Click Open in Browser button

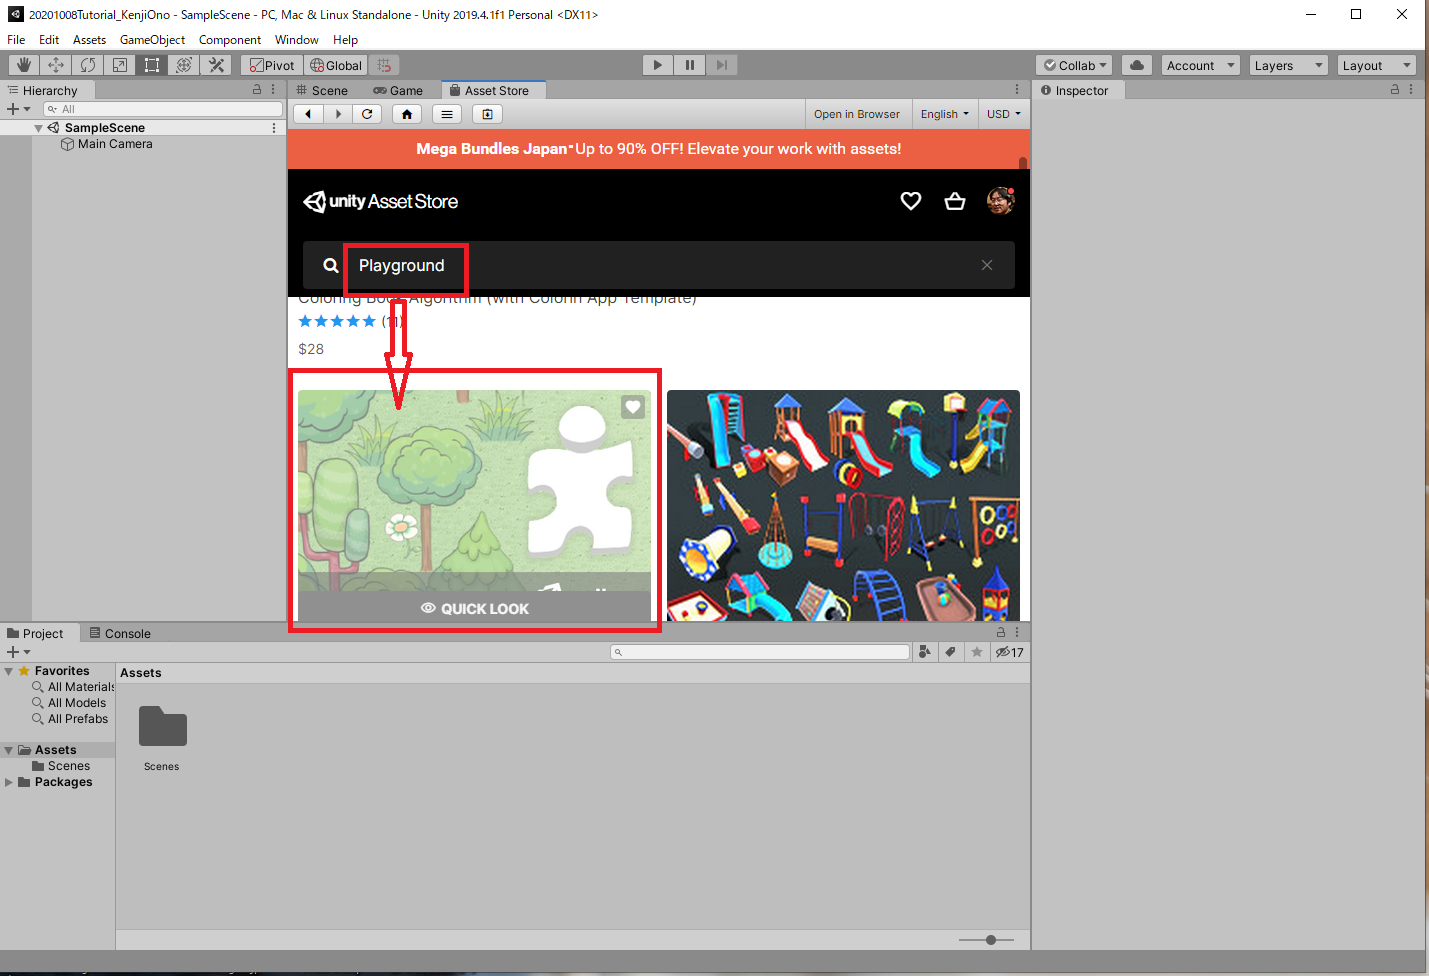pos(857,114)
